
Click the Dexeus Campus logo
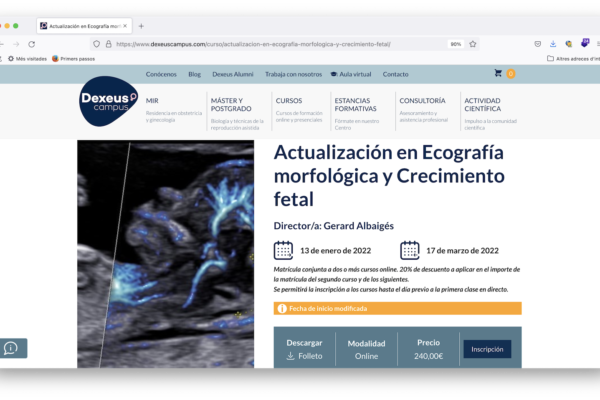coord(109,102)
